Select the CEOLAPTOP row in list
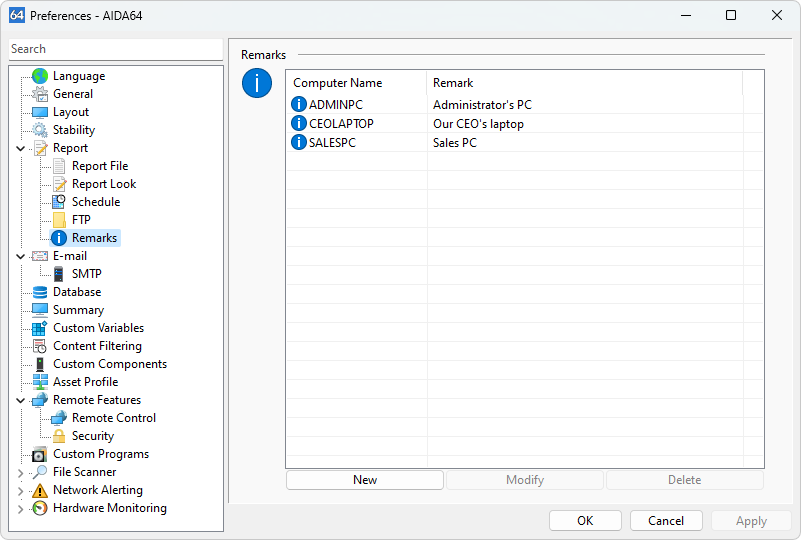This screenshot has width=801, height=540. [341, 124]
